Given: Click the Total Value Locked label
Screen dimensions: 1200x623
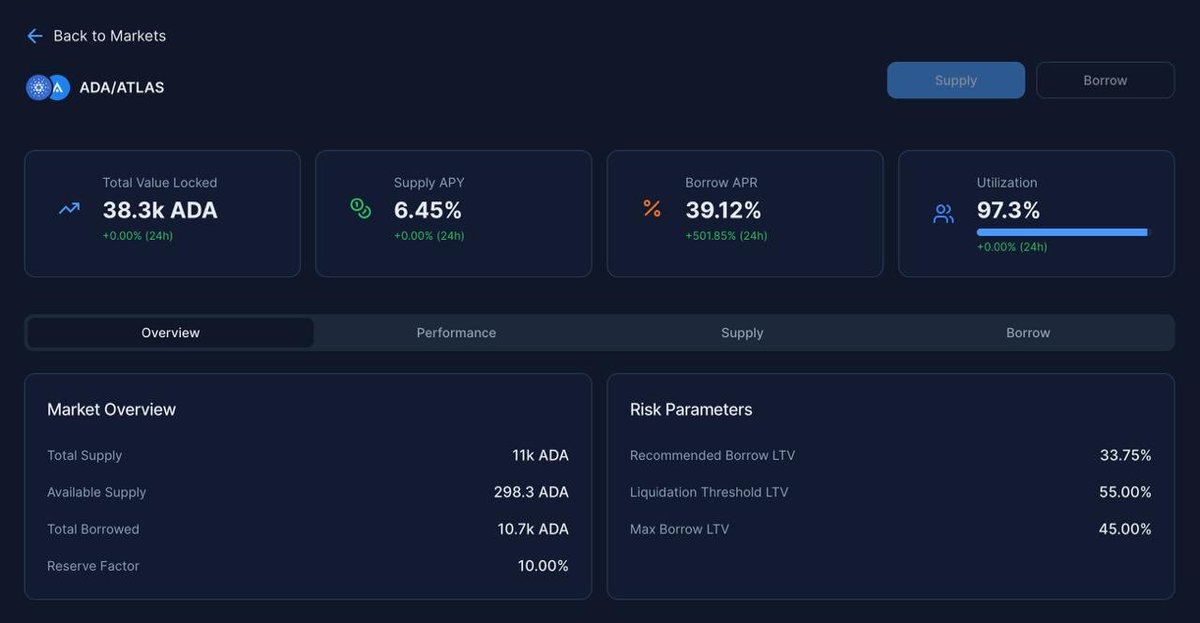Looking at the screenshot, I should pos(160,183).
